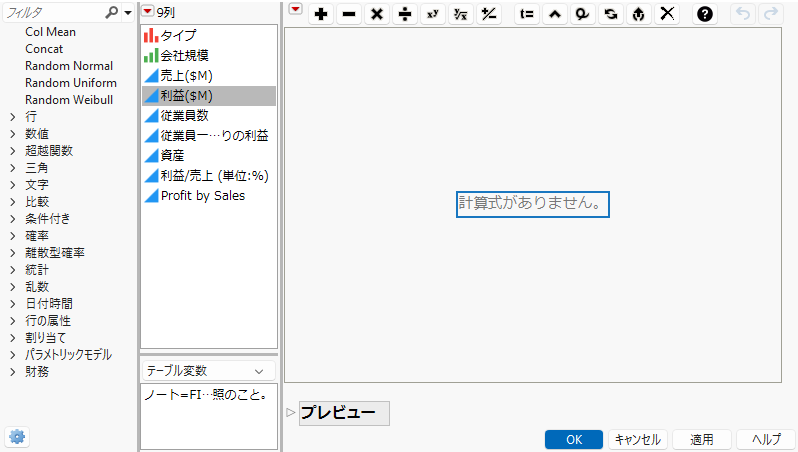Screen dimensions: 798x452
Task: Expand the 財務 function group
Action: coord(13,372)
